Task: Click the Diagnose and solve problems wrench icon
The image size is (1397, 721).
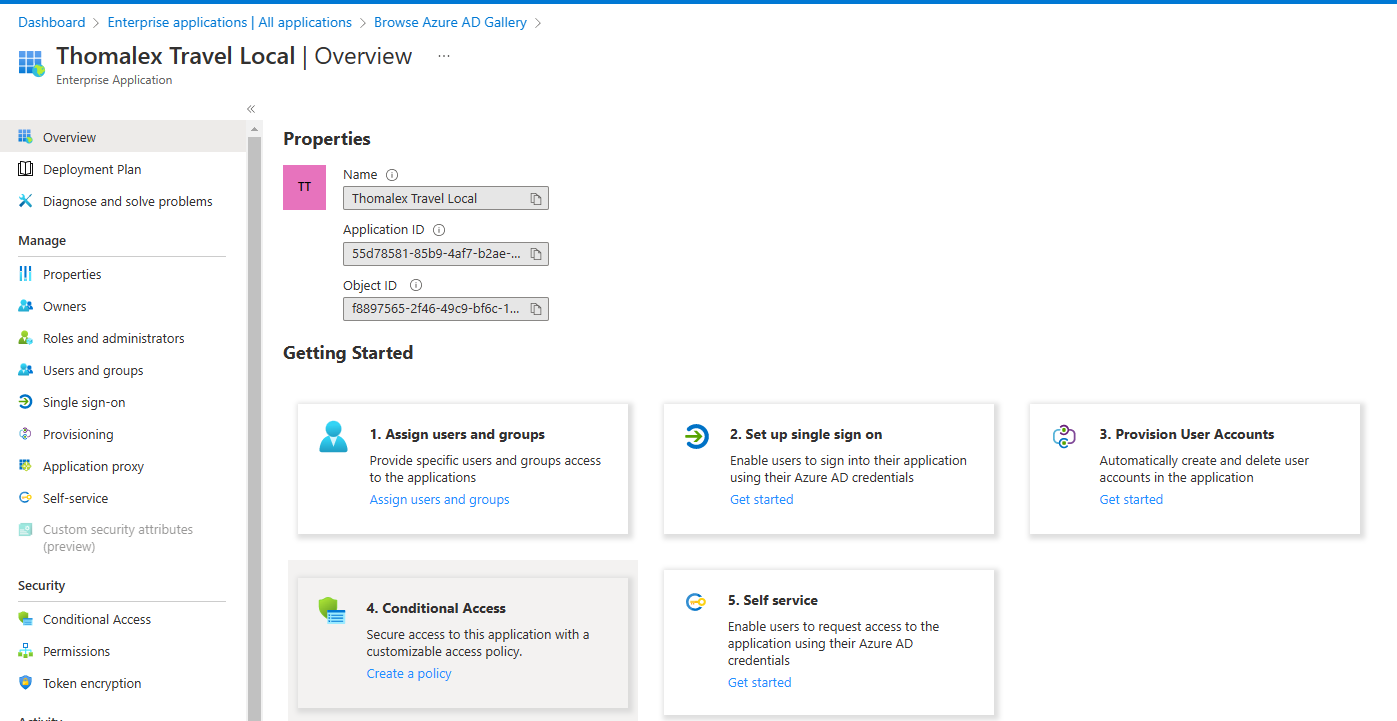Action: (25, 201)
